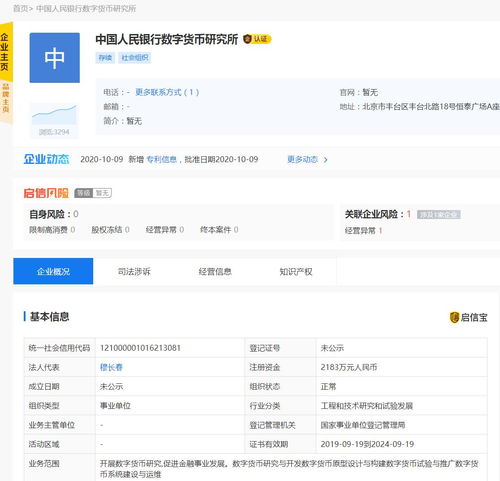The image size is (500, 481).
Task: Click the 存续 status tag
Action: (105, 58)
